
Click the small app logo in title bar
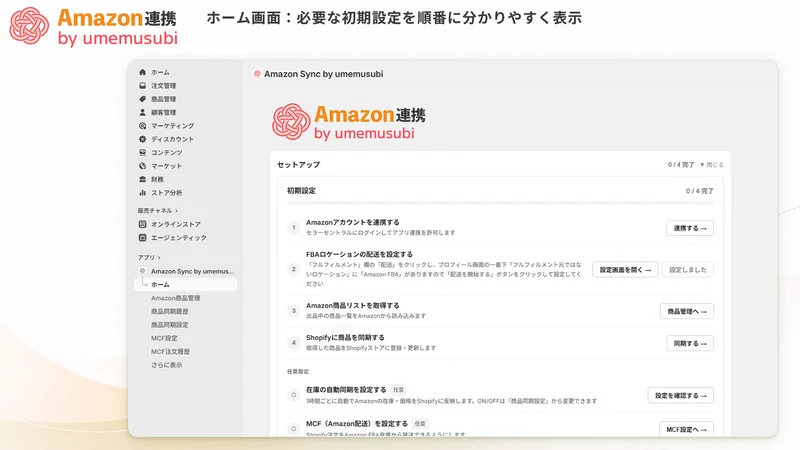257,74
